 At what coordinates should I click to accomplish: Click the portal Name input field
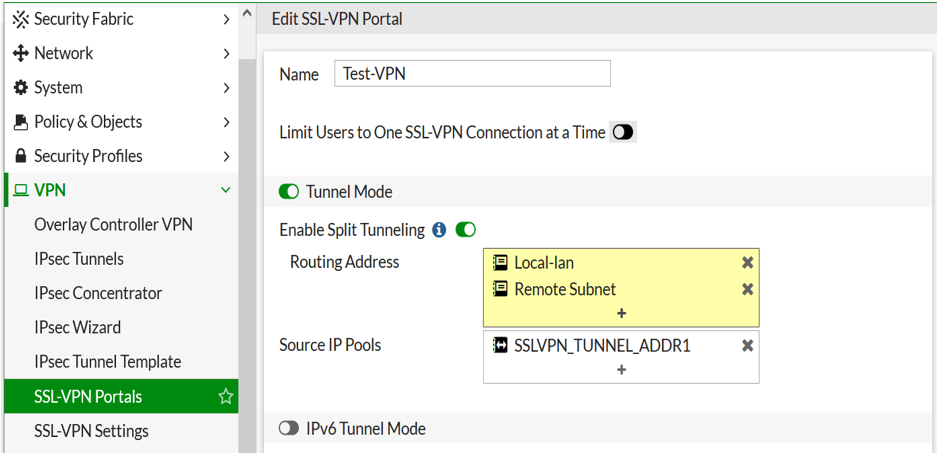[x=472, y=74]
